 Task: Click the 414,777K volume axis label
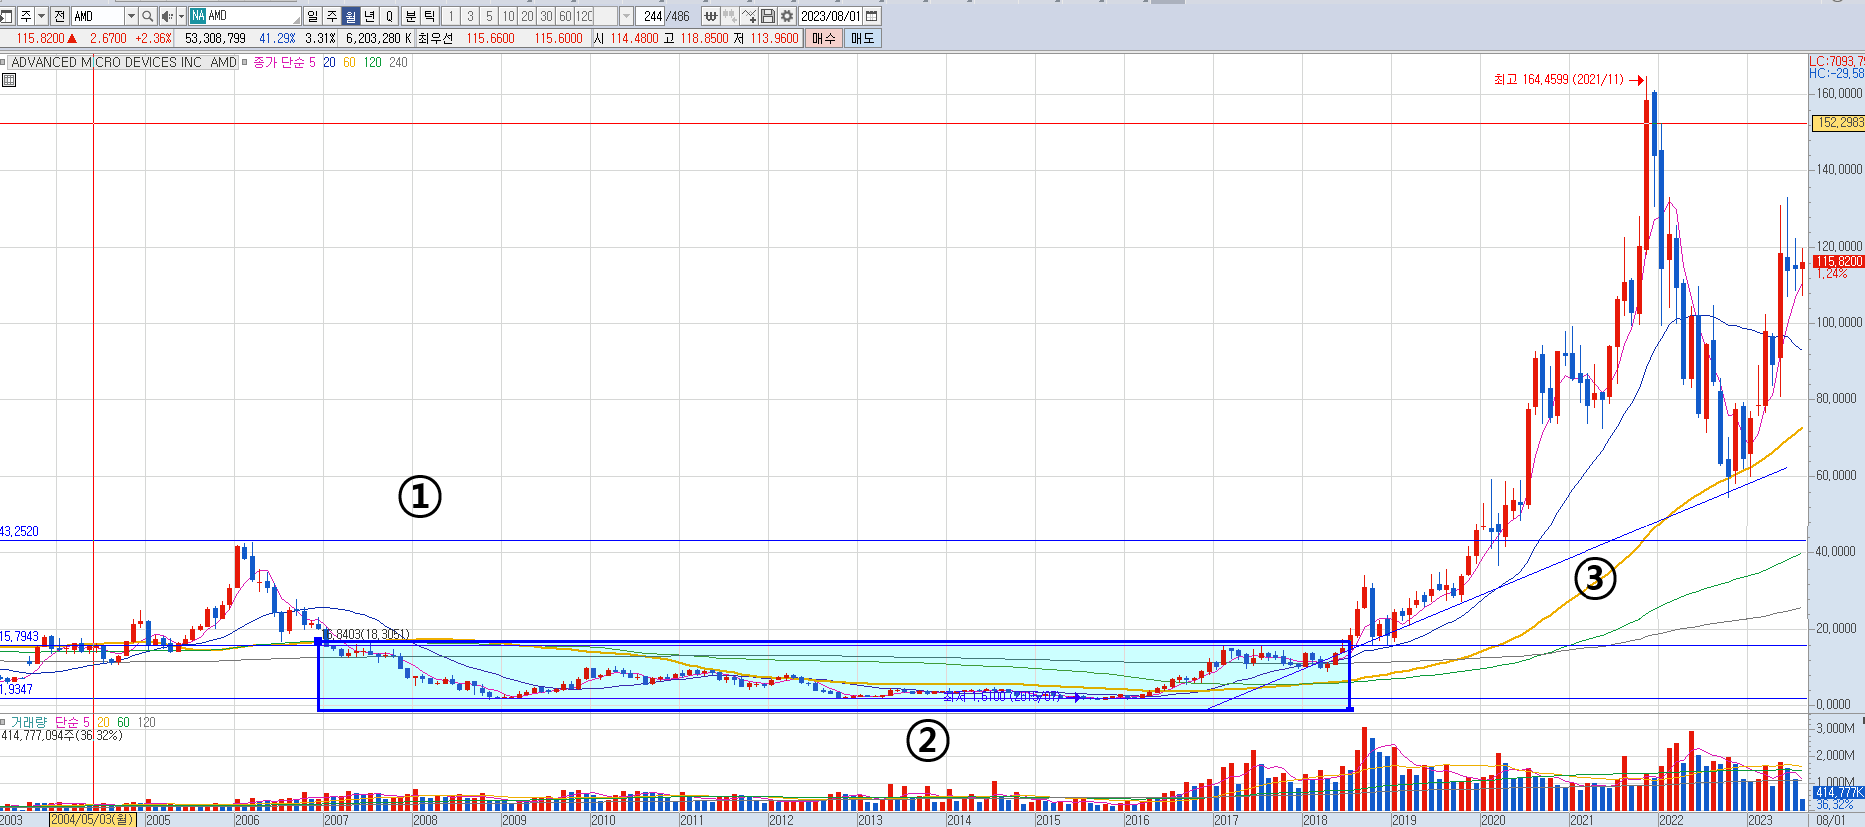[x=1839, y=792]
